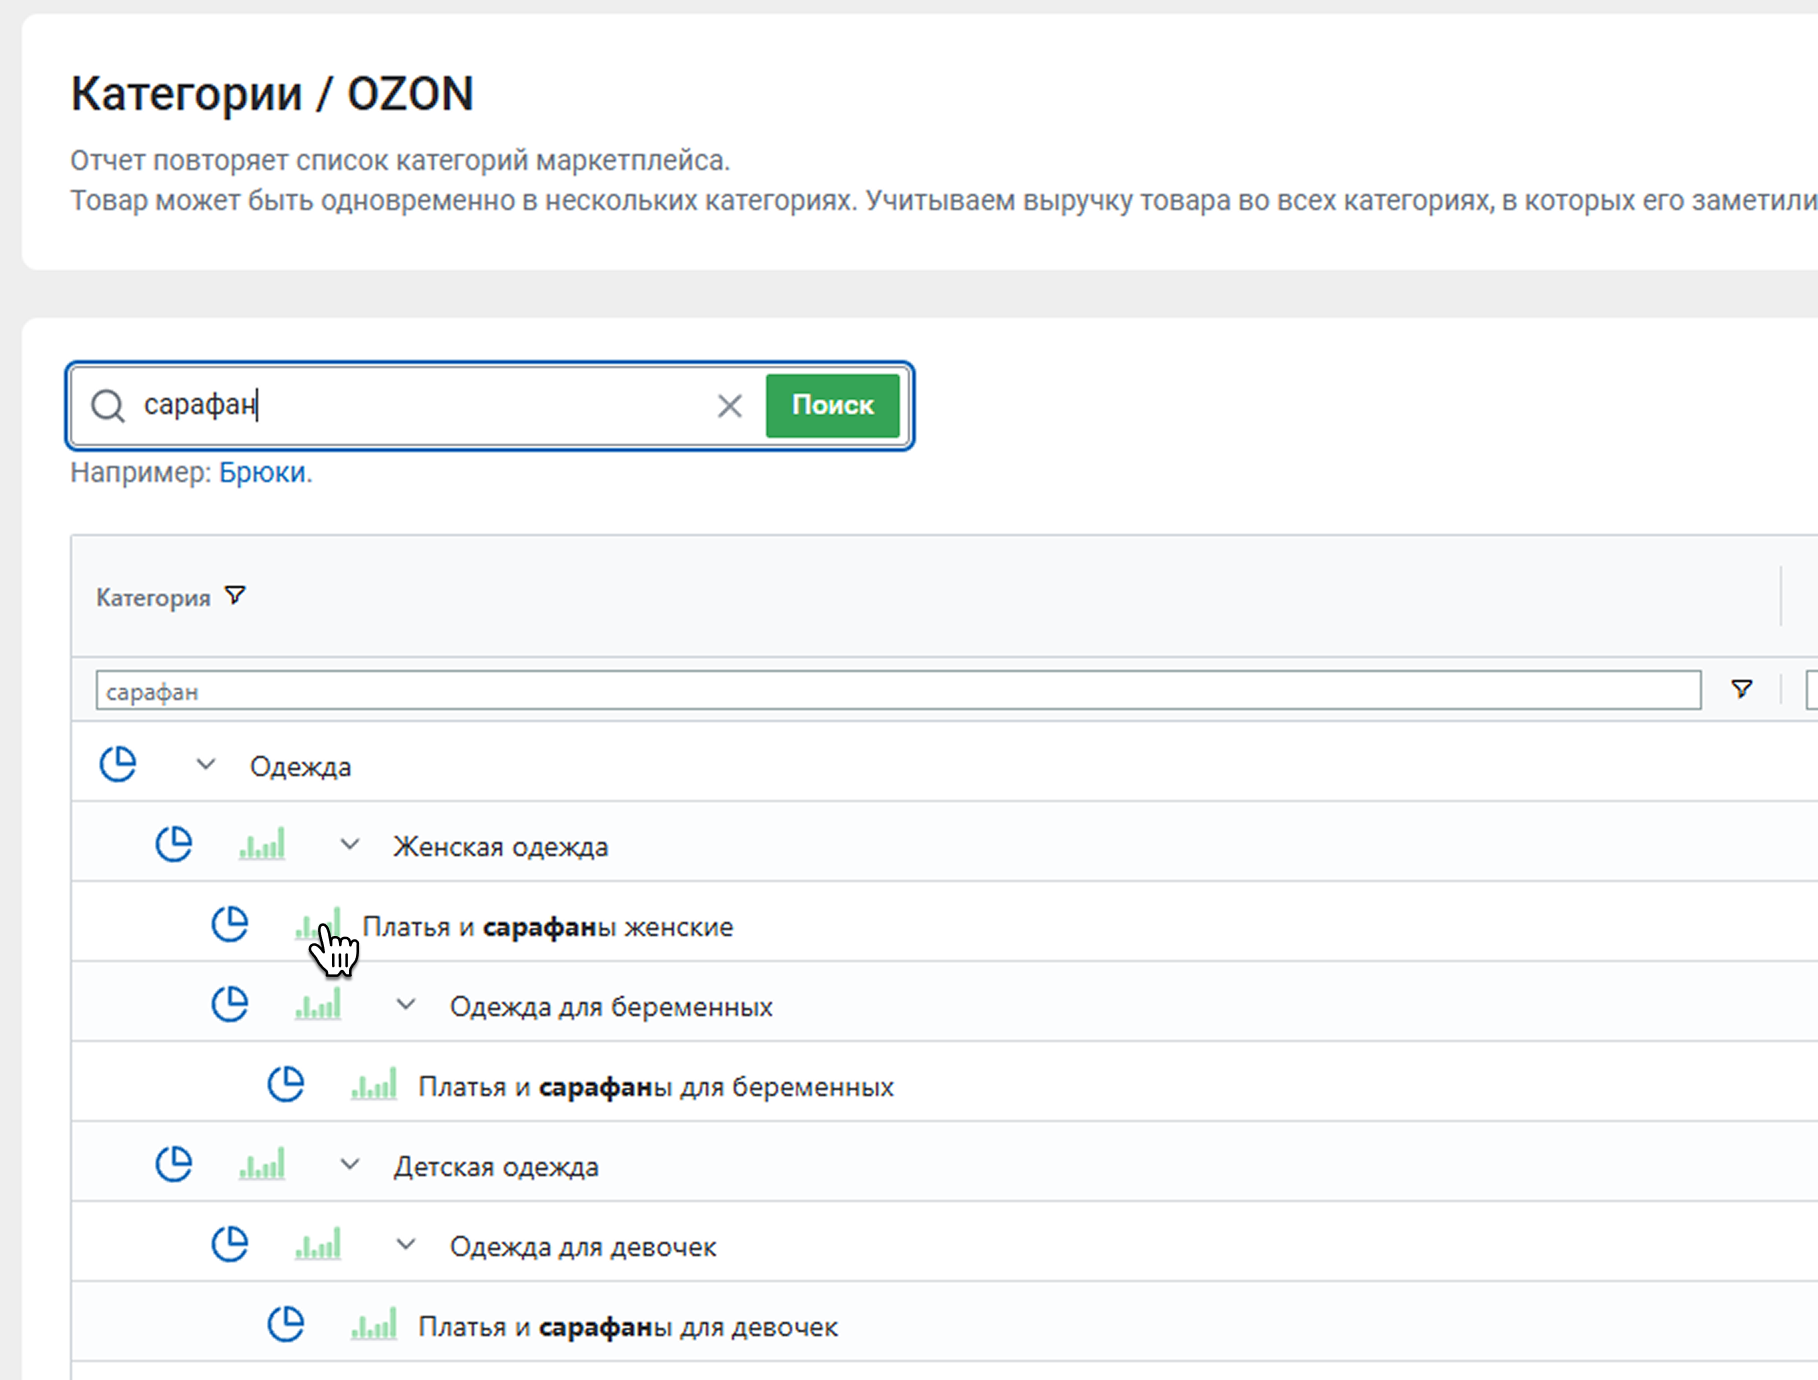Select the Одежда для беременных label
The image size is (1818, 1380).
pos(611,1007)
